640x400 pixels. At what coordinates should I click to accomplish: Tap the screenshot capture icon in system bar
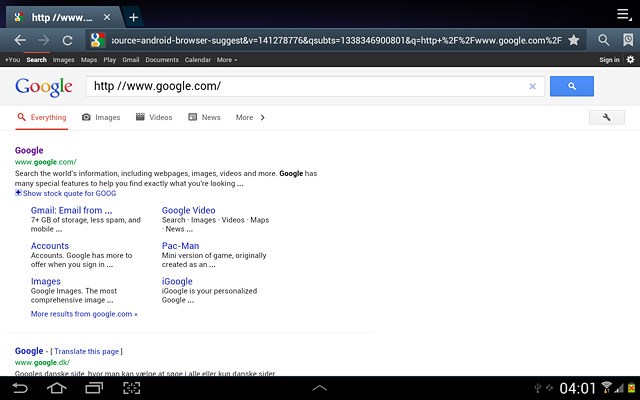point(131,388)
